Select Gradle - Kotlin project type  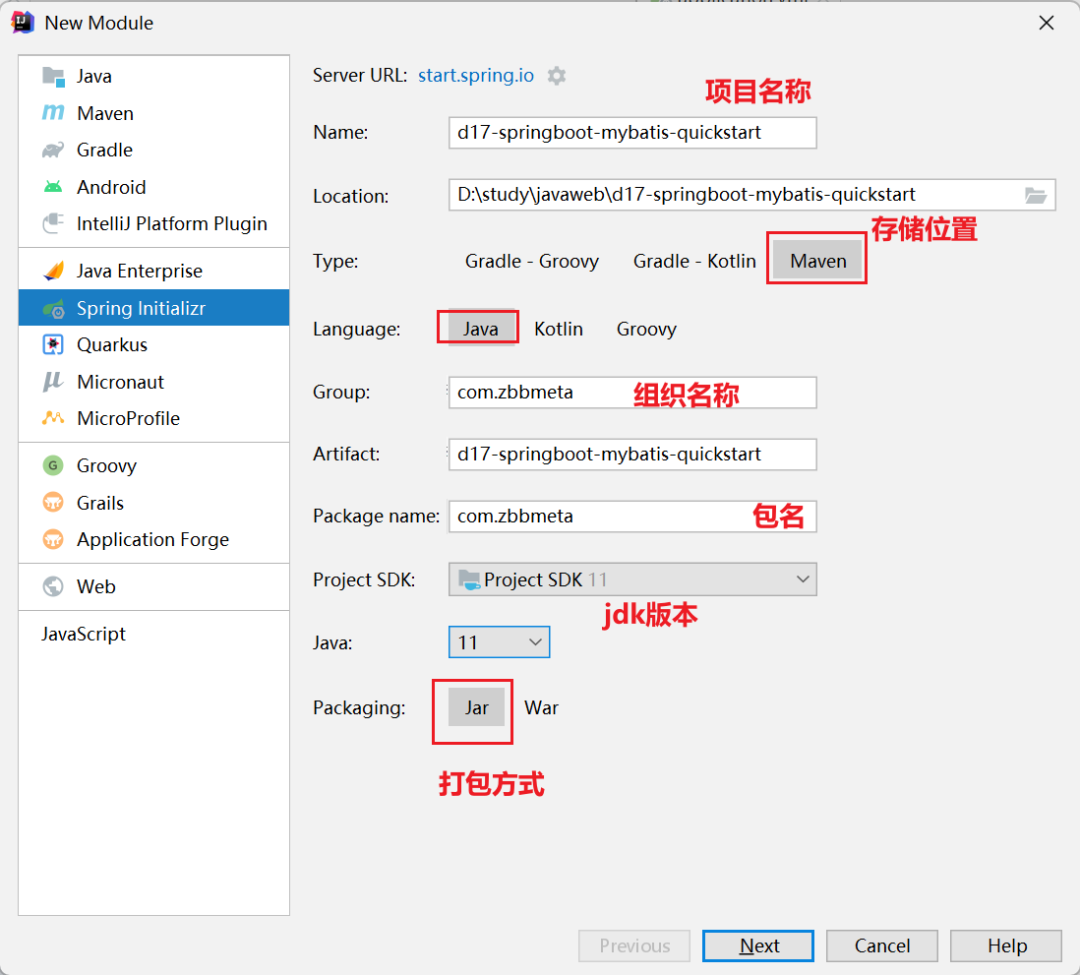[x=694, y=261]
